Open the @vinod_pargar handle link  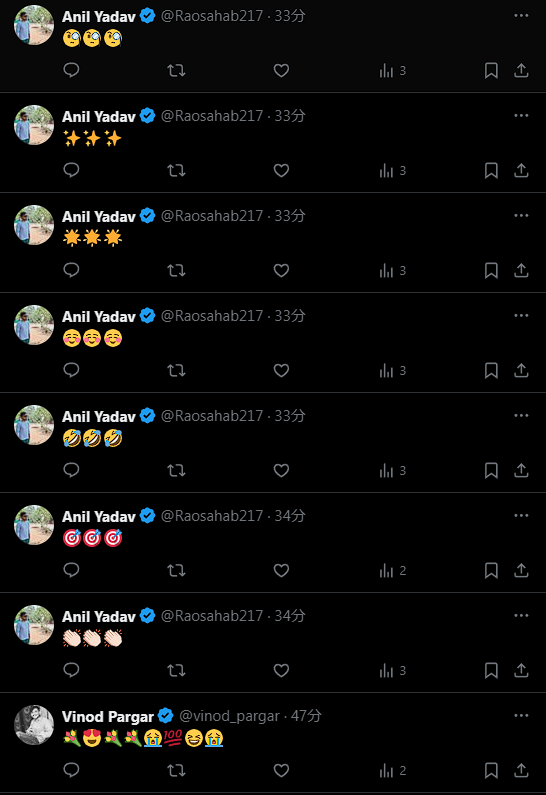229,716
